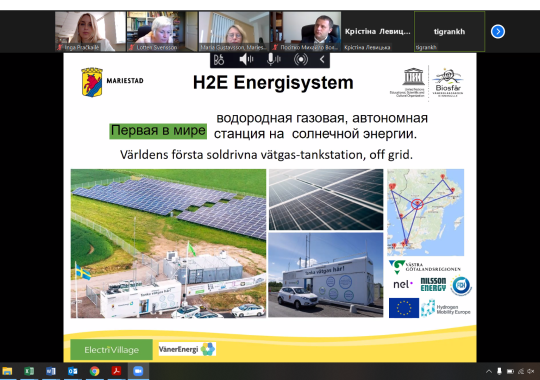Toggle the surround broadcast icon in overlay
The width and height of the screenshot is (540, 380).
[301, 60]
